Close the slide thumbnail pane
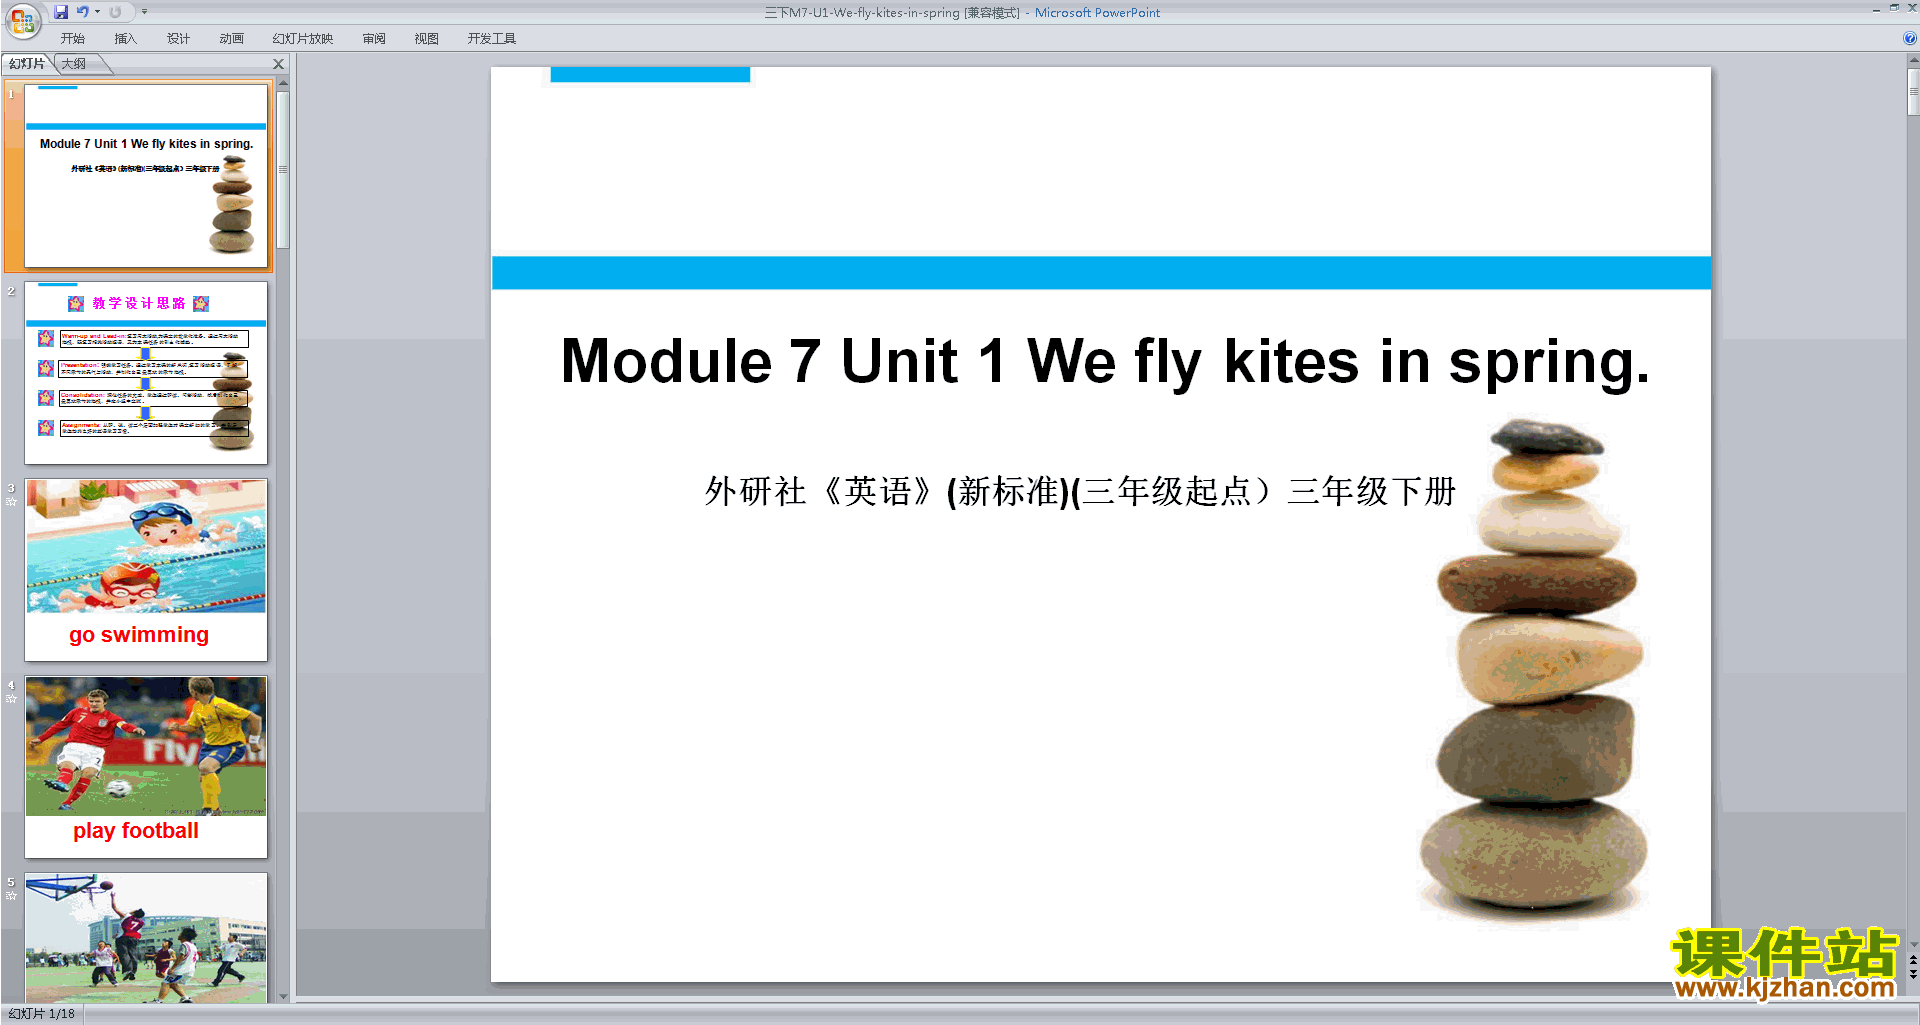1920x1025 pixels. click(279, 64)
